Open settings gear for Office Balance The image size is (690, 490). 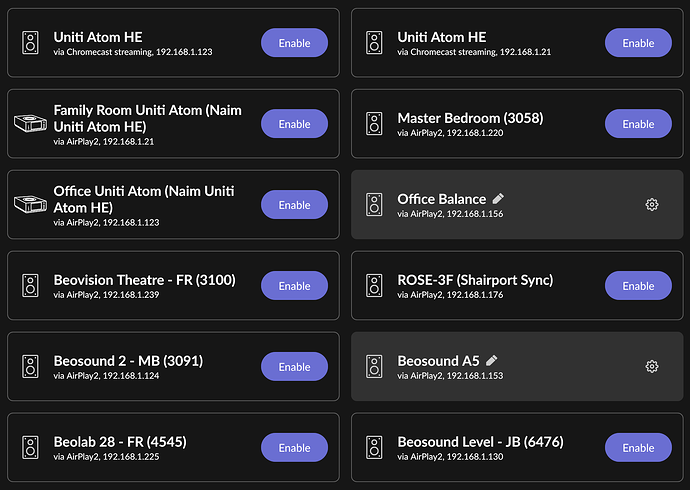click(x=652, y=205)
